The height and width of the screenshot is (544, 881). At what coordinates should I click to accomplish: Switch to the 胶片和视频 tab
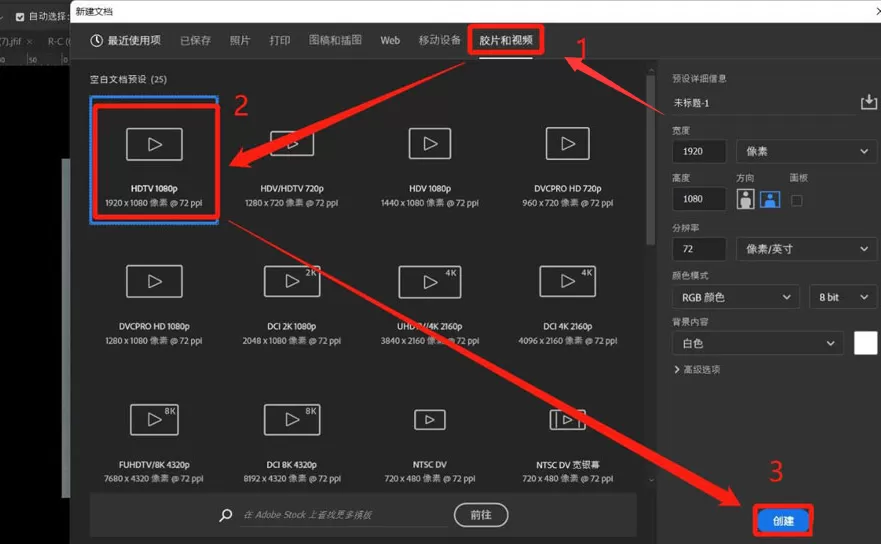[x=506, y=40]
